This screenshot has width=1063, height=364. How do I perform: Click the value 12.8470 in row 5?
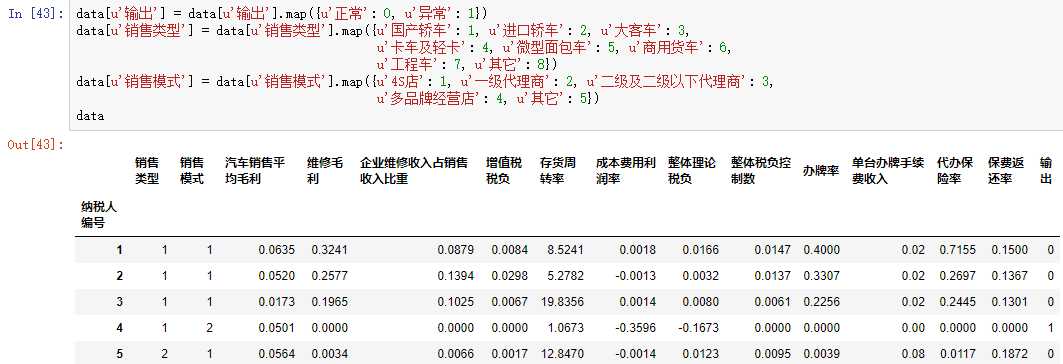click(562, 354)
